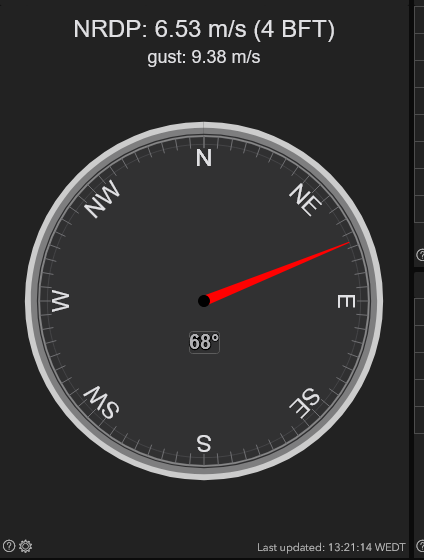Select the N label on the compass

tap(204, 158)
